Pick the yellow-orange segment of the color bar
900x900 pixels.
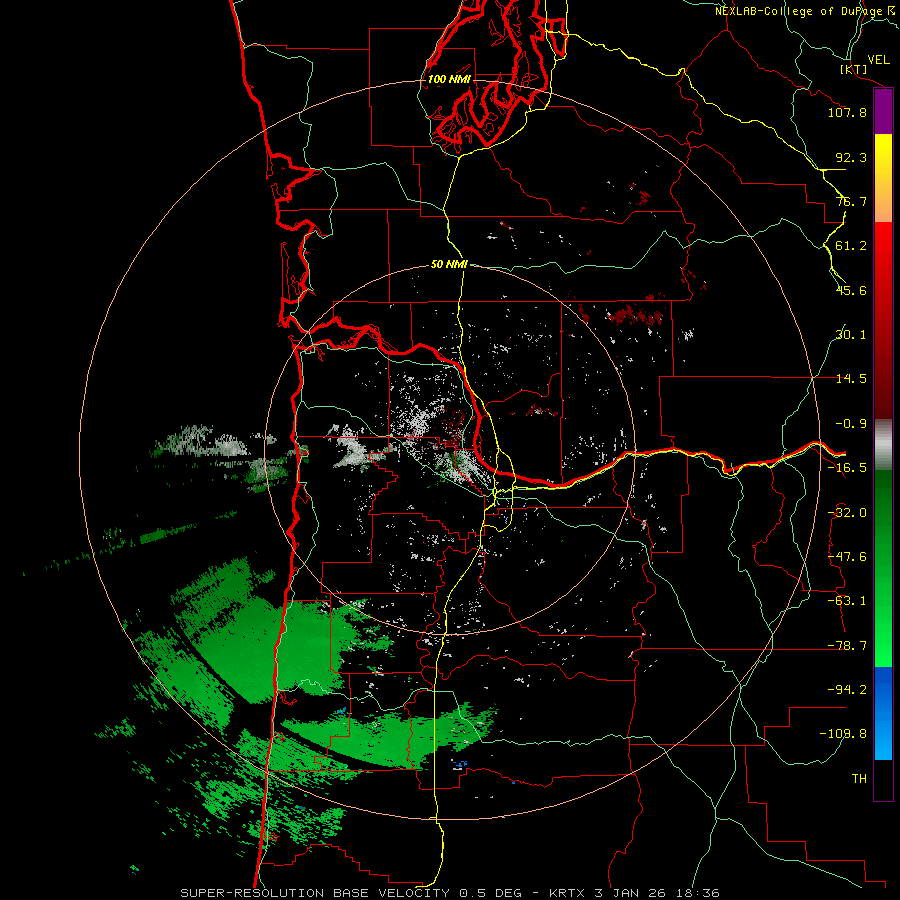pos(883,178)
